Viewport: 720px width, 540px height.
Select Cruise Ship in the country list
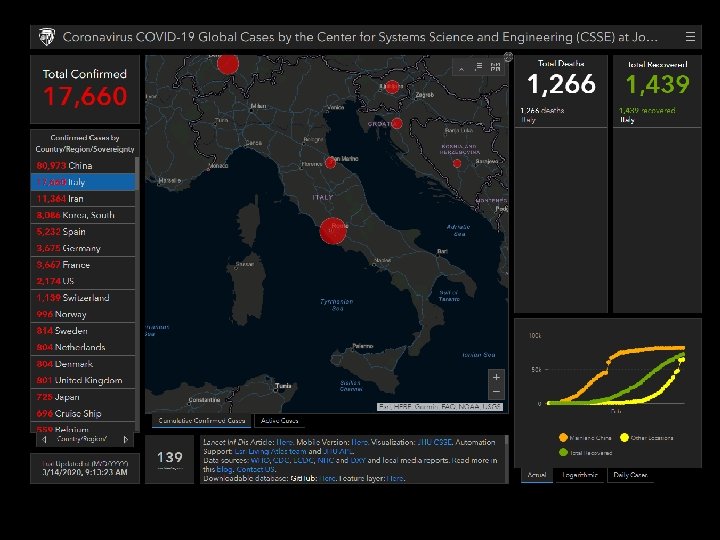(x=83, y=413)
